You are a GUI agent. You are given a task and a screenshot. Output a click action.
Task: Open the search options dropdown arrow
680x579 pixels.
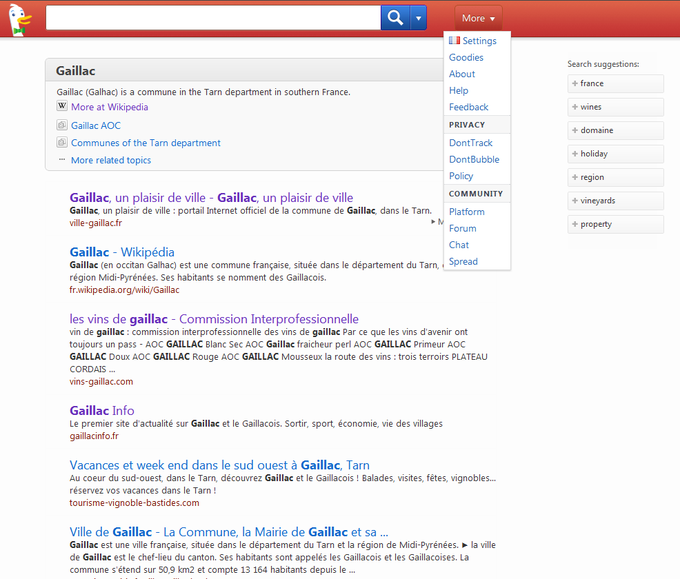click(418, 18)
